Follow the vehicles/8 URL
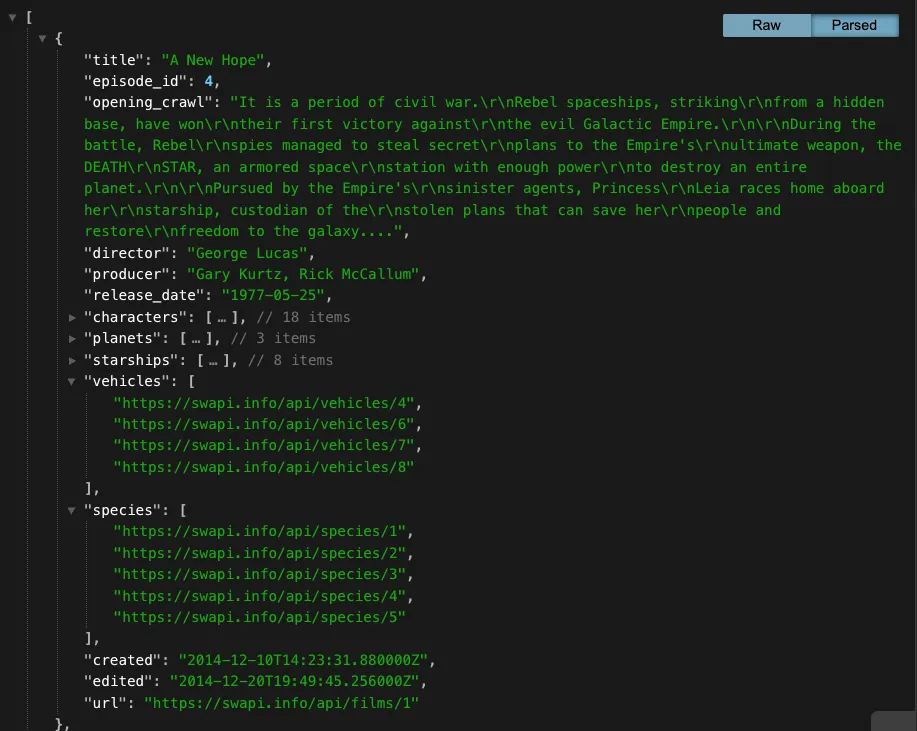This screenshot has height=731, width=917. point(264,468)
